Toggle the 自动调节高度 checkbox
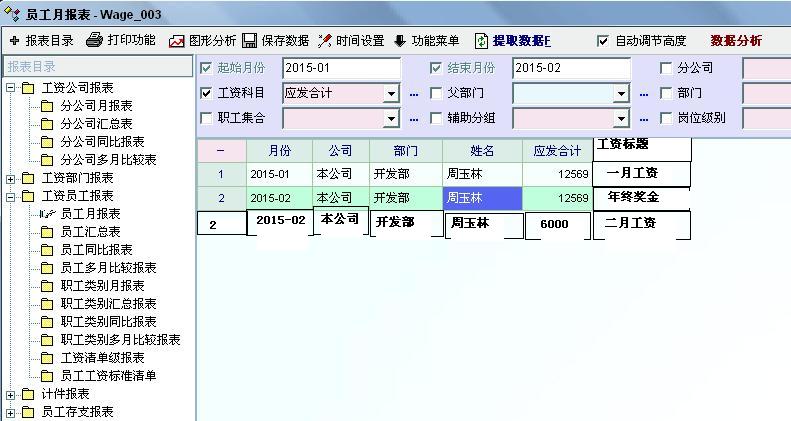This screenshot has width=791, height=421. coord(602,41)
